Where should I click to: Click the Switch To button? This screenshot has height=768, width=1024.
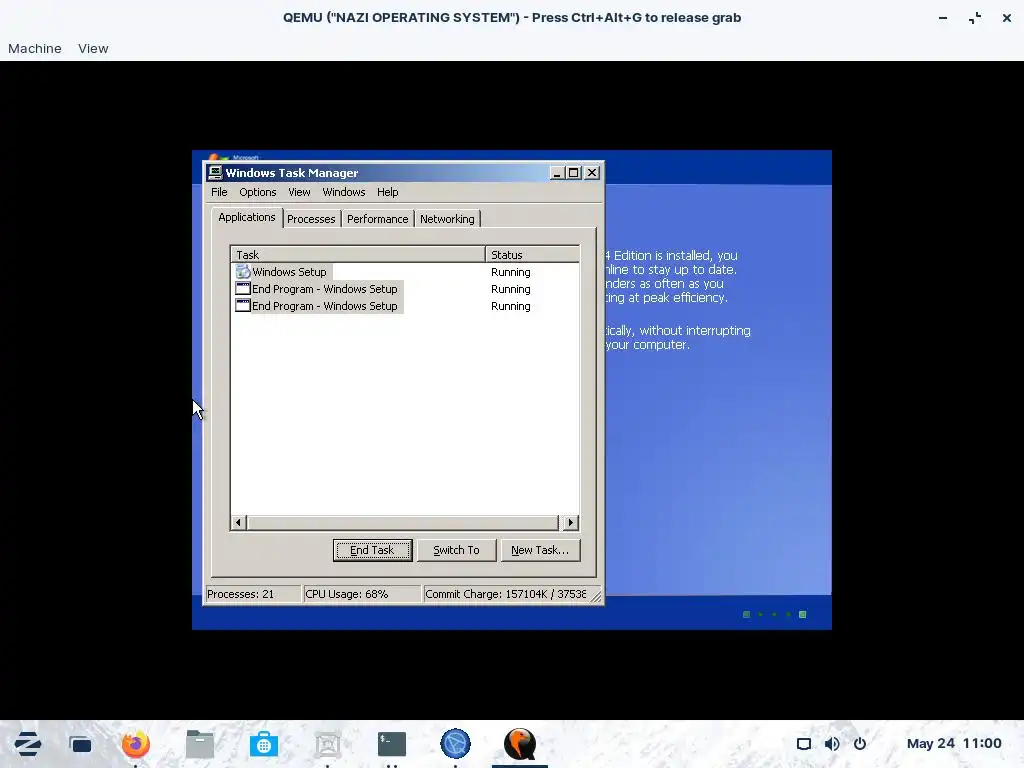click(x=456, y=550)
